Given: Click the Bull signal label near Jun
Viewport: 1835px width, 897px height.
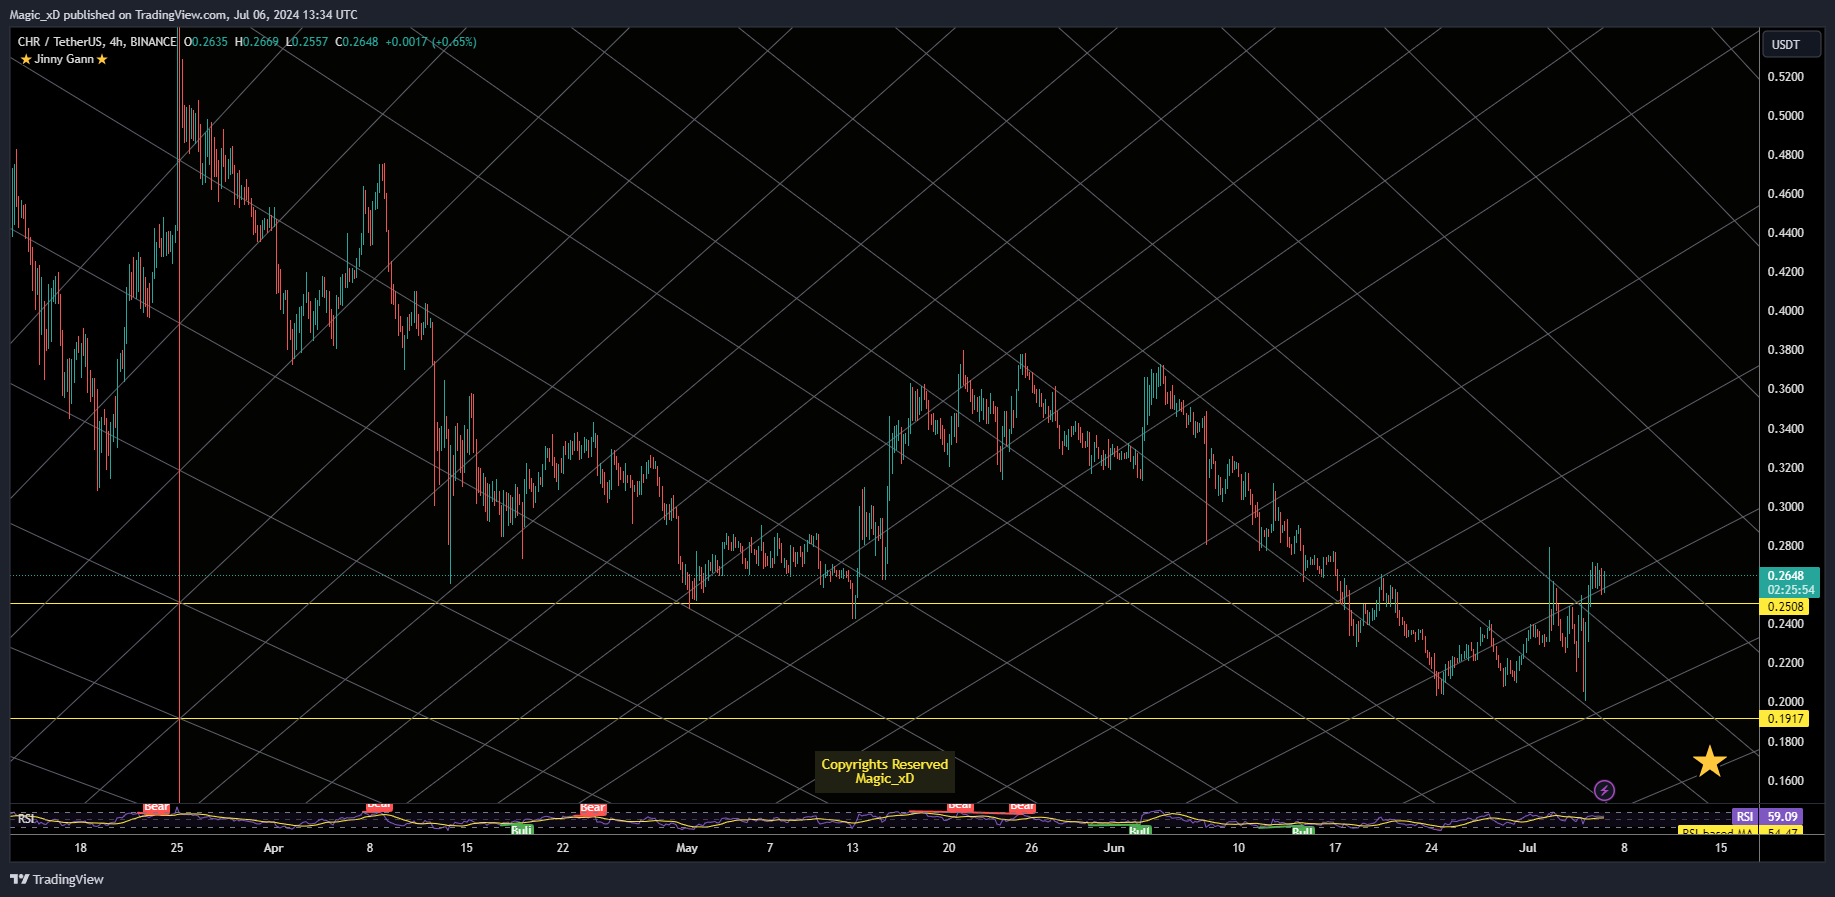Looking at the screenshot, I should [1140, 830].
